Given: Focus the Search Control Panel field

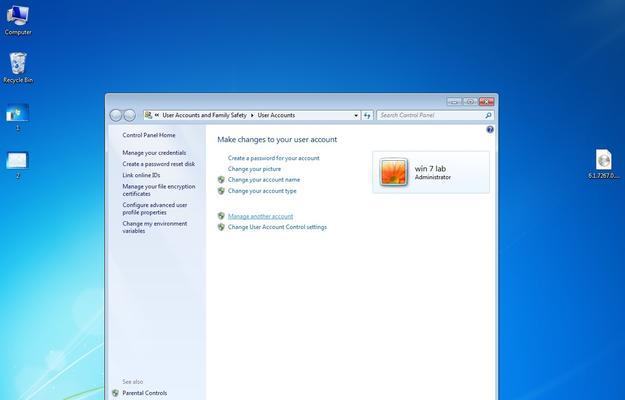Looking at the screenshot, I should point(430,115).
